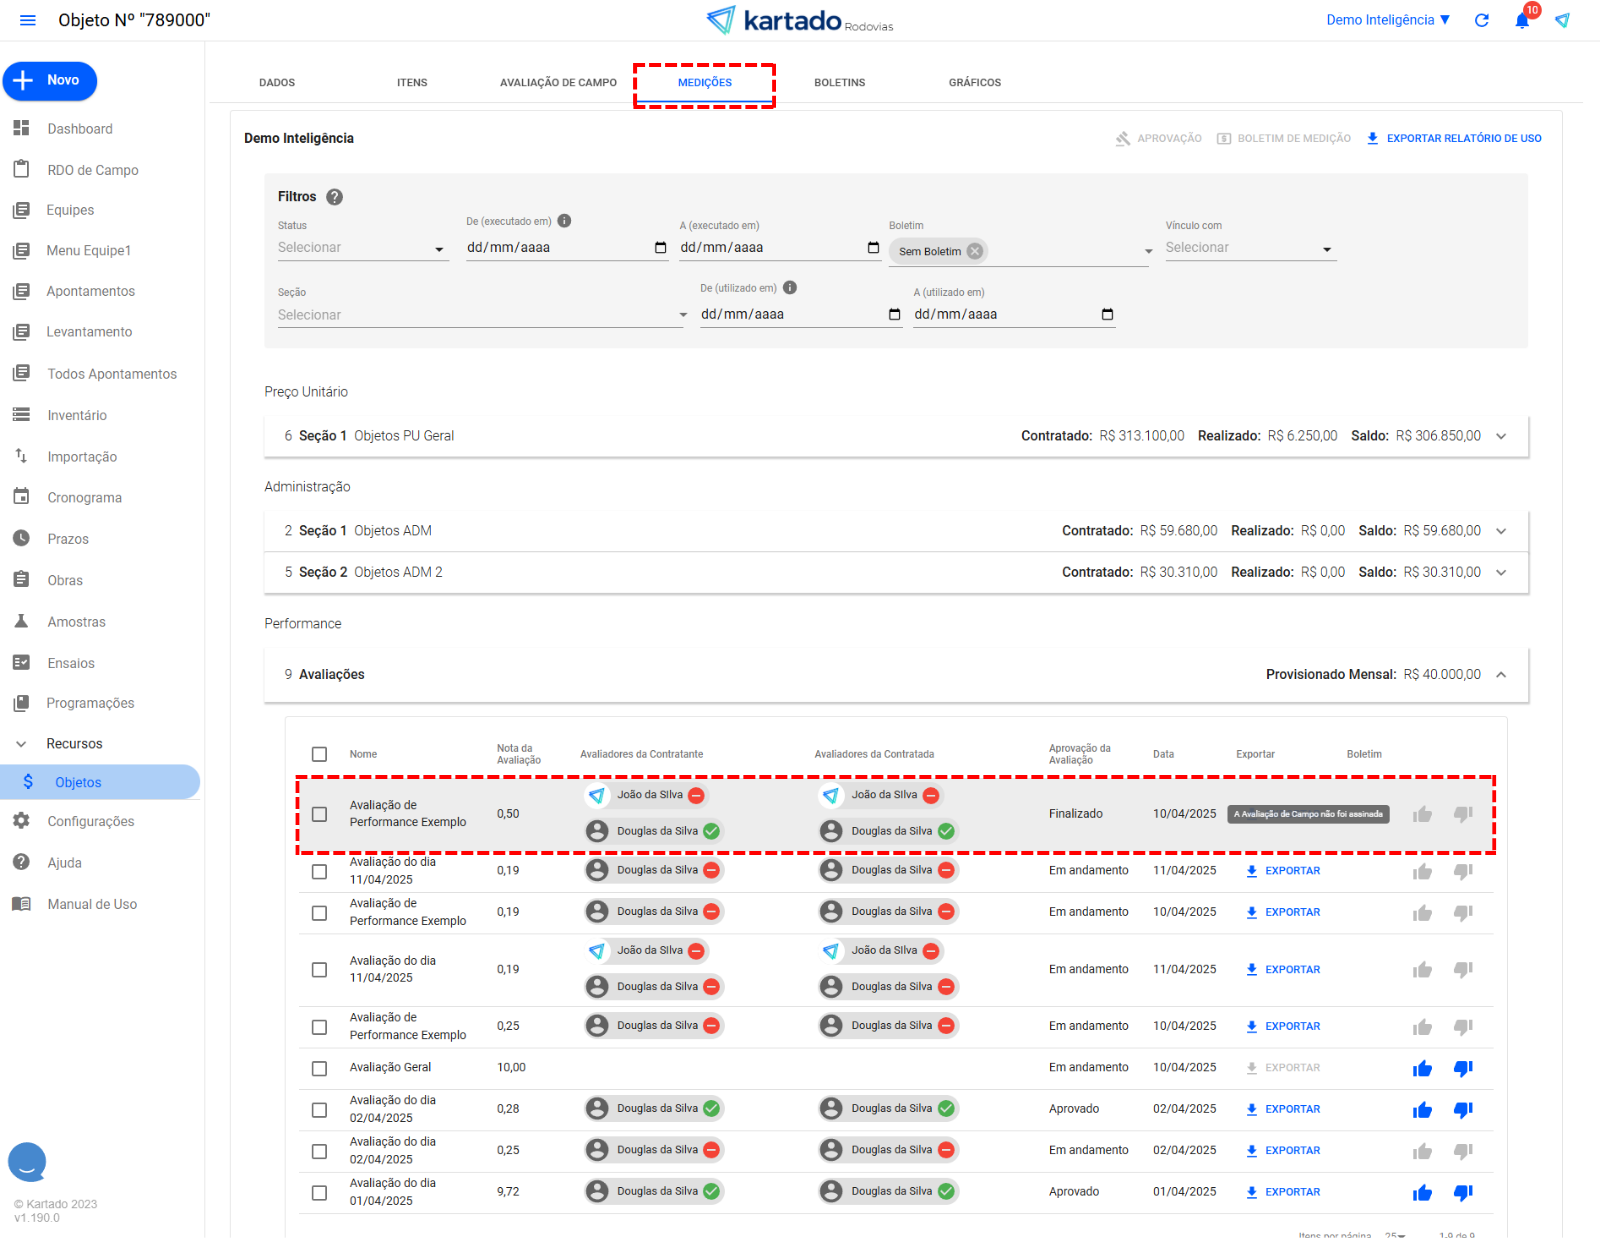Screen dimensions: 1601x1238
Task: Switch to the Boletins tab
Action: [x=839, y=83]
